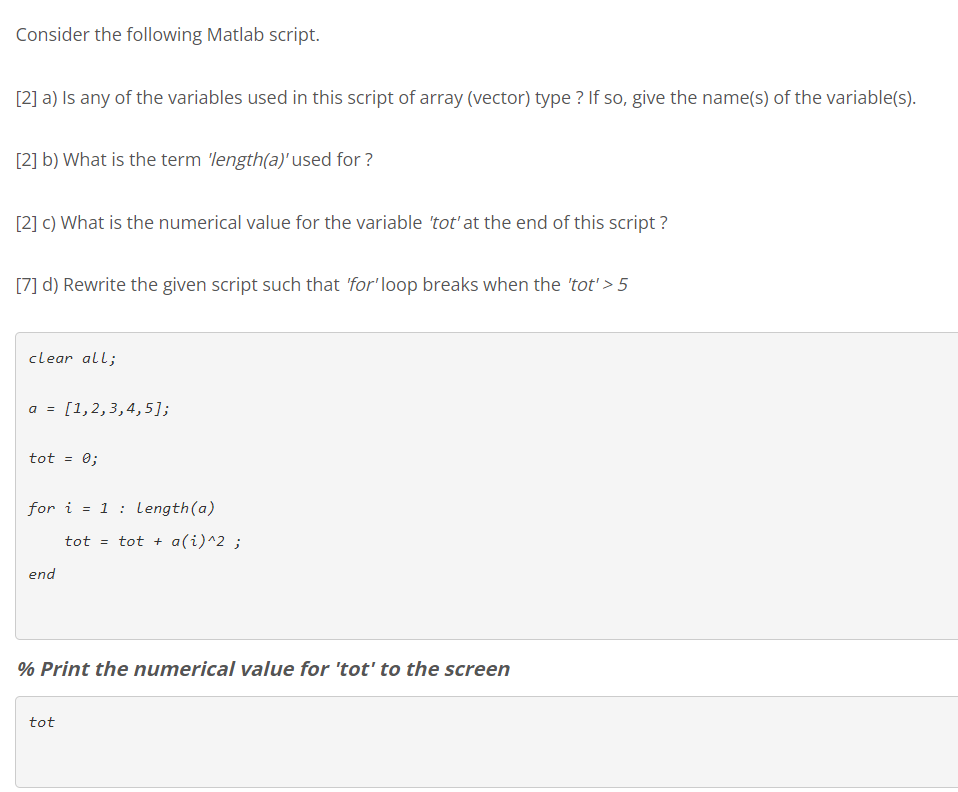Screen dimensions: 958x792
Task: Click the italic 'tot' in question c
Action: (x=444, y=223)
